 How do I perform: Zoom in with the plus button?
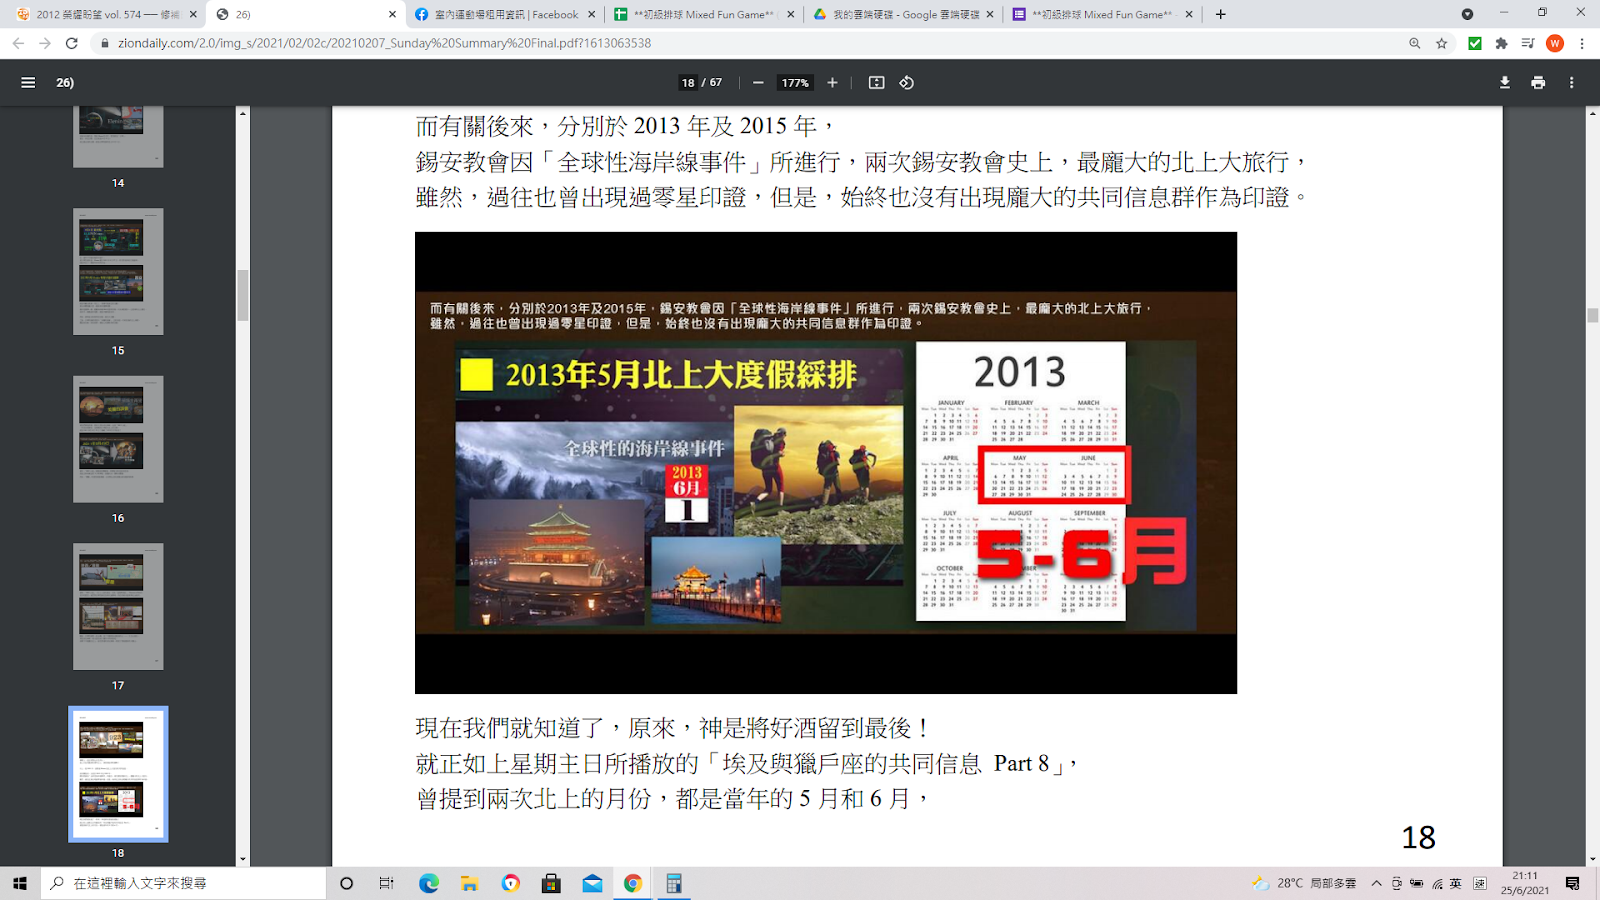832,83
